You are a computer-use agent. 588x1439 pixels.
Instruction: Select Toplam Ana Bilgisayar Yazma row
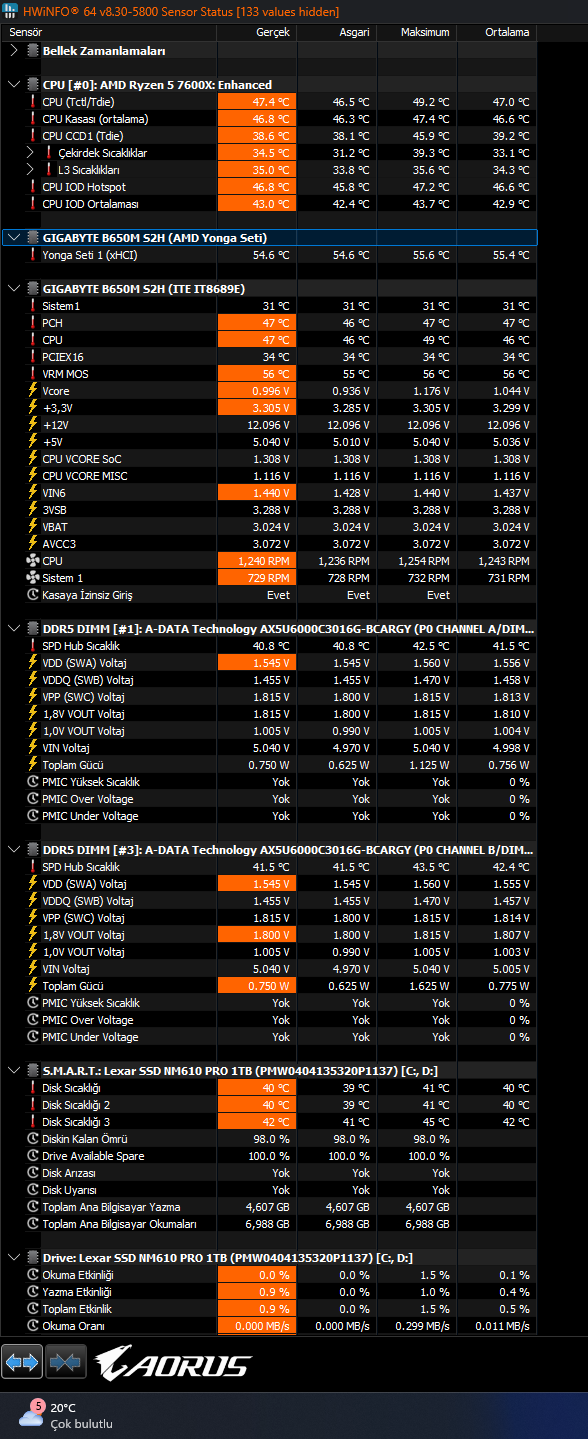point(270,1207)
